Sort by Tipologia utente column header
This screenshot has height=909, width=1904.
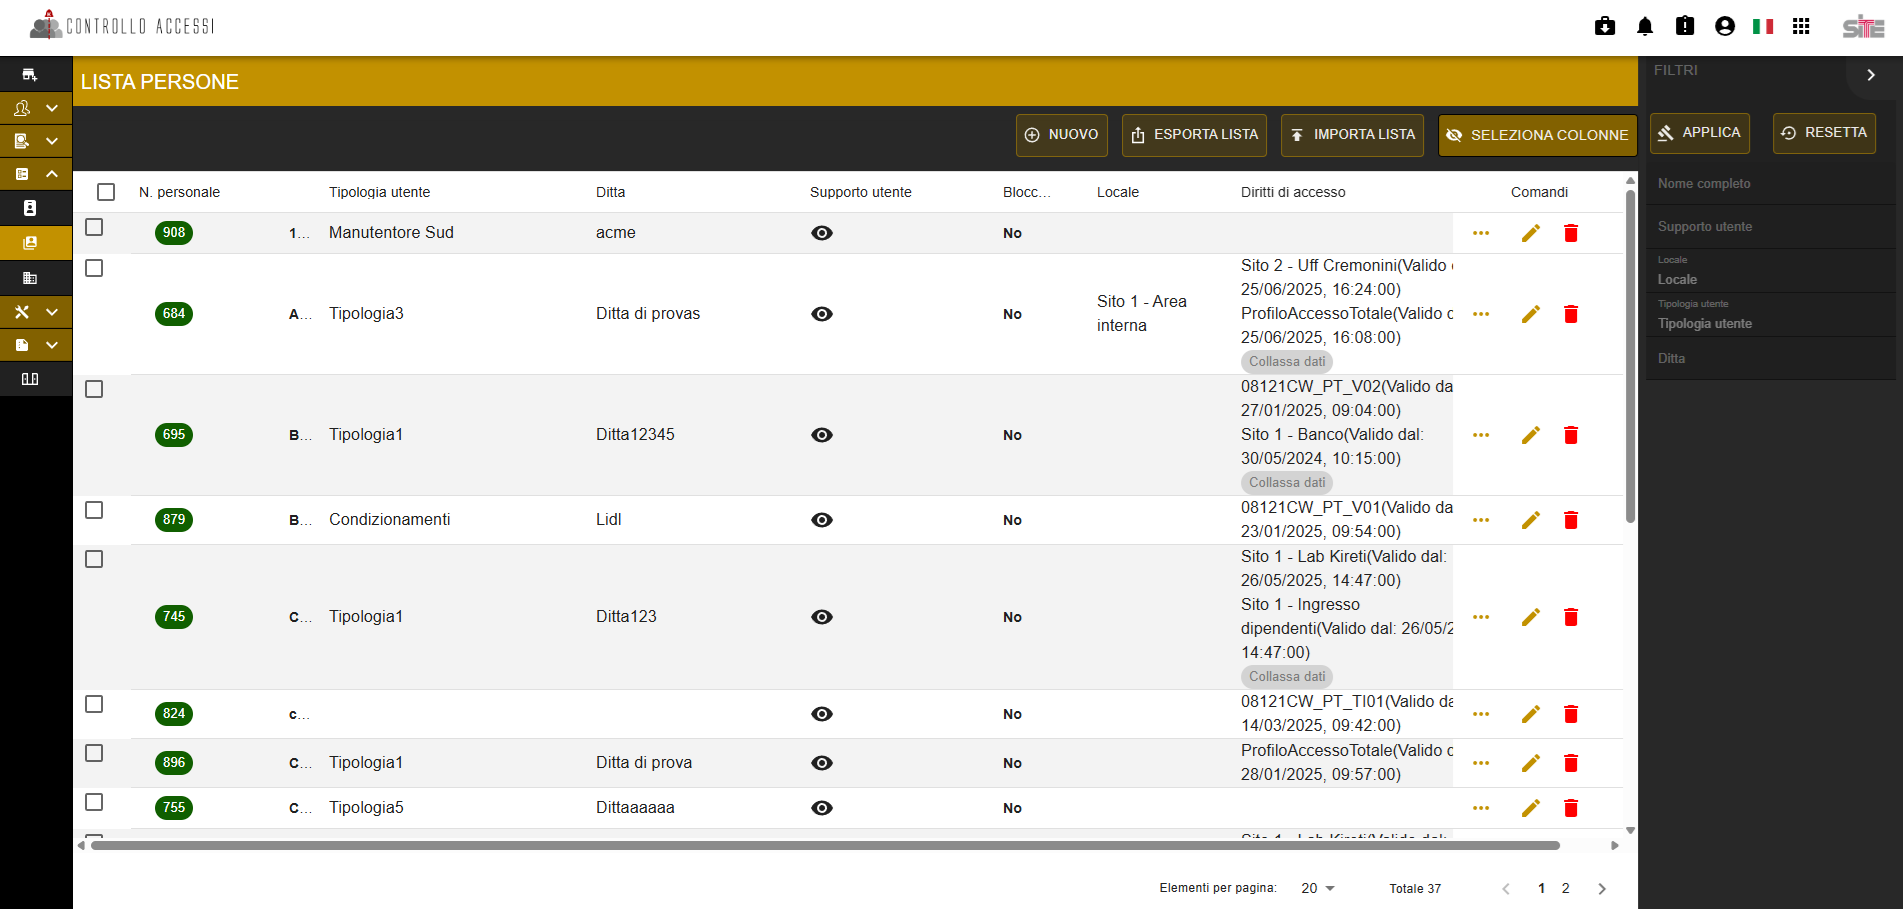[x=380, y=192]
